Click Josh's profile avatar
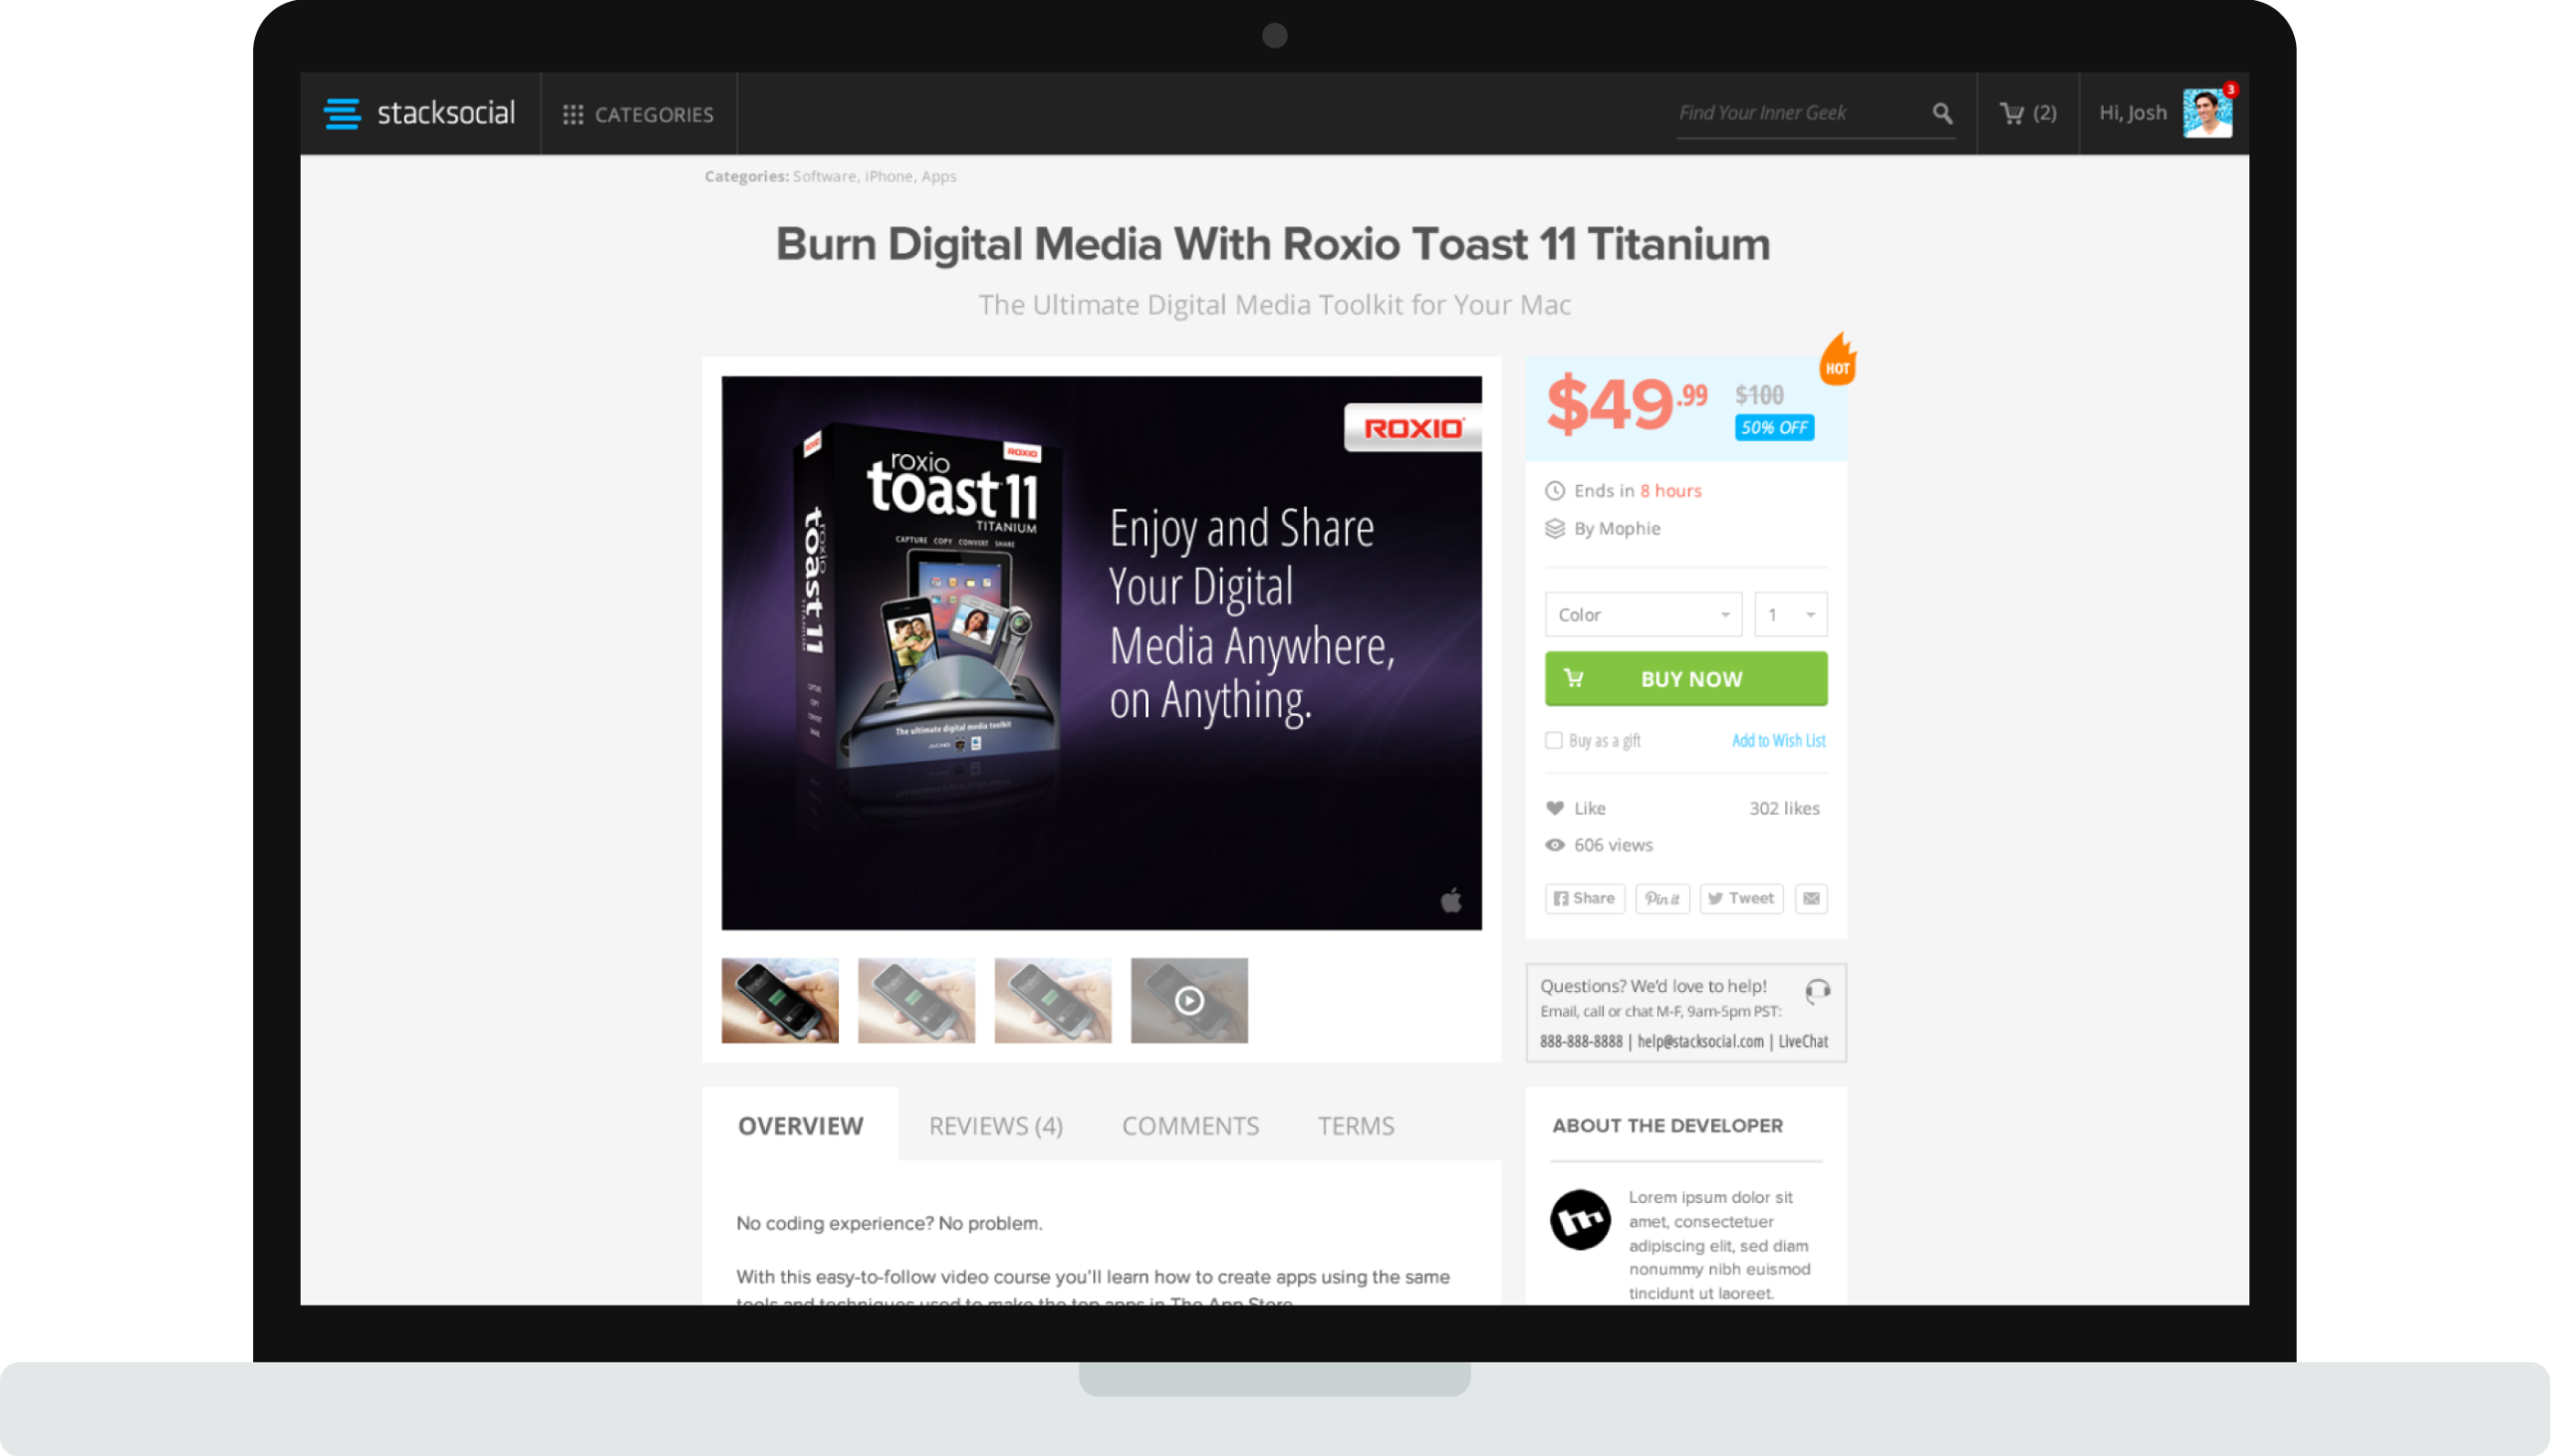 coord(2207,114)
